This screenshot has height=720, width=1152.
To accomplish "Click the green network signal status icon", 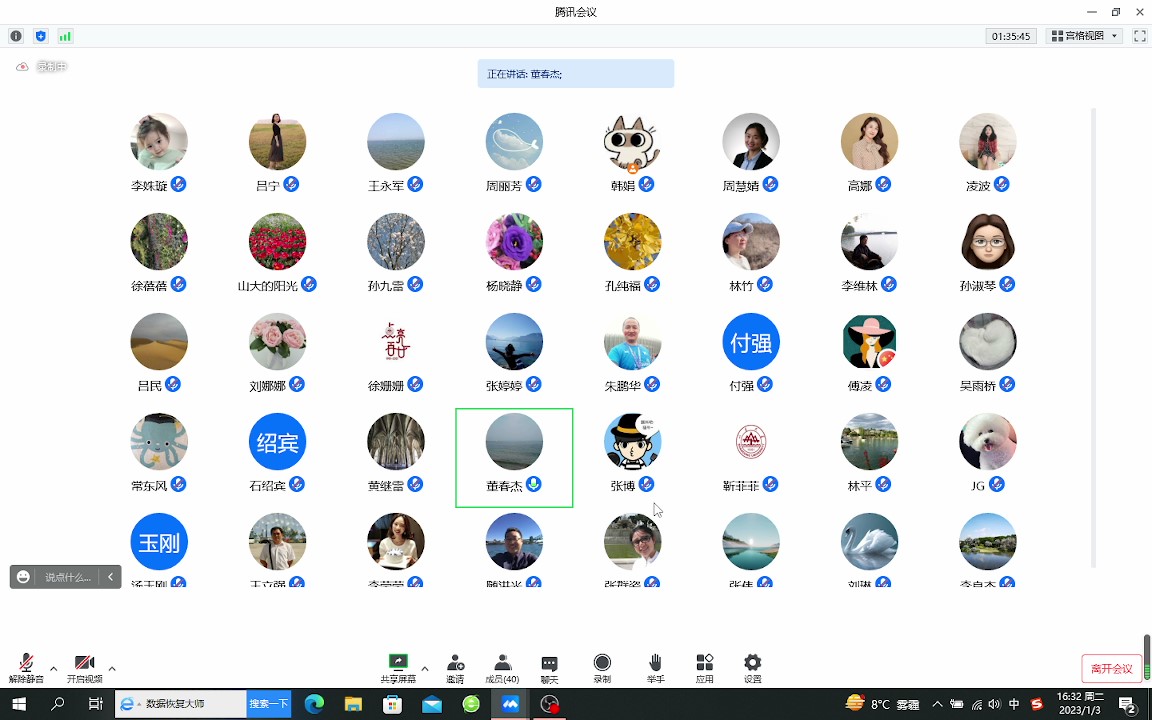I will pyautogui.click(x=65, y=36).
